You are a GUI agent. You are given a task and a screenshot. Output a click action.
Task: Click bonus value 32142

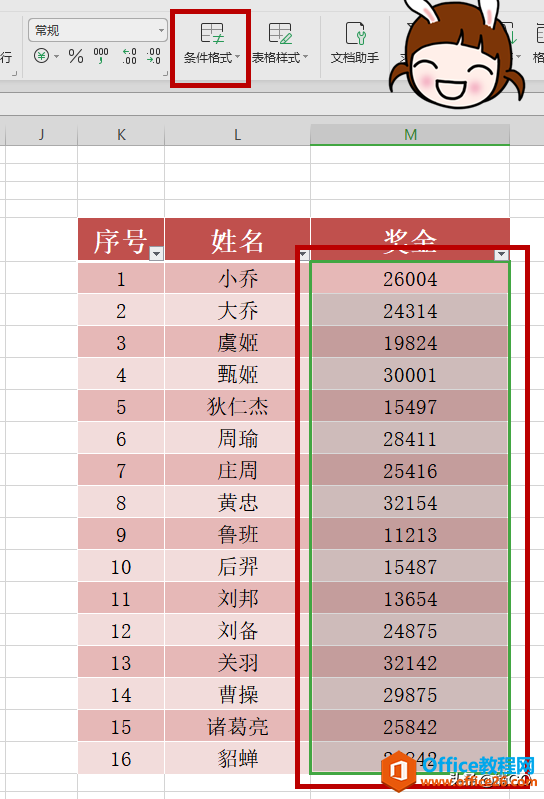point(410,662)
